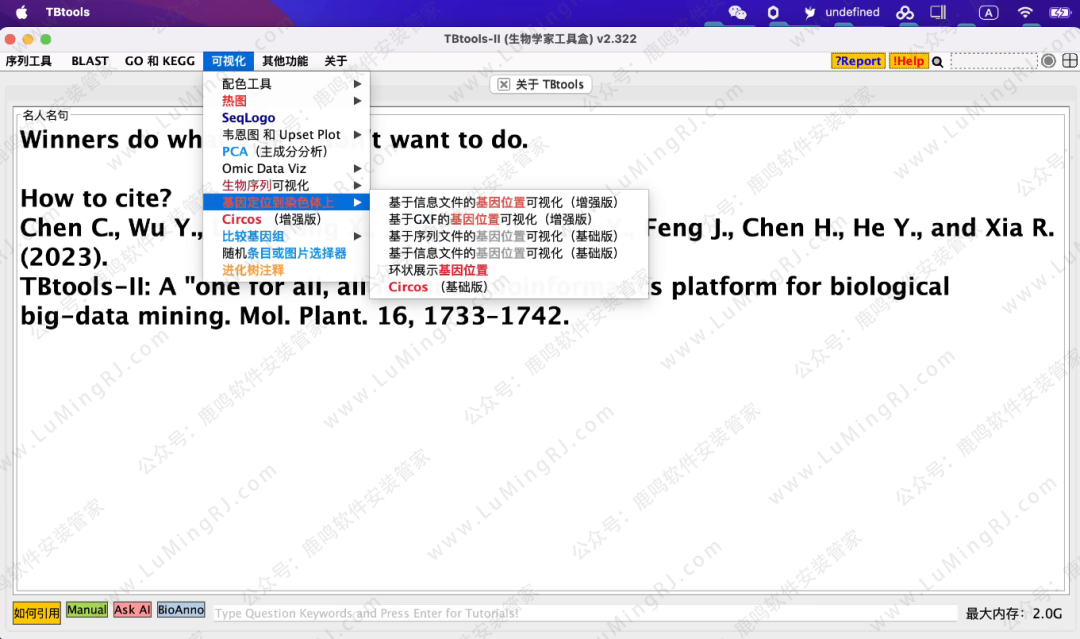This screenshot has height=639, width=1080.
Task: Click the tutorial keyword search field
Action: 584,613
